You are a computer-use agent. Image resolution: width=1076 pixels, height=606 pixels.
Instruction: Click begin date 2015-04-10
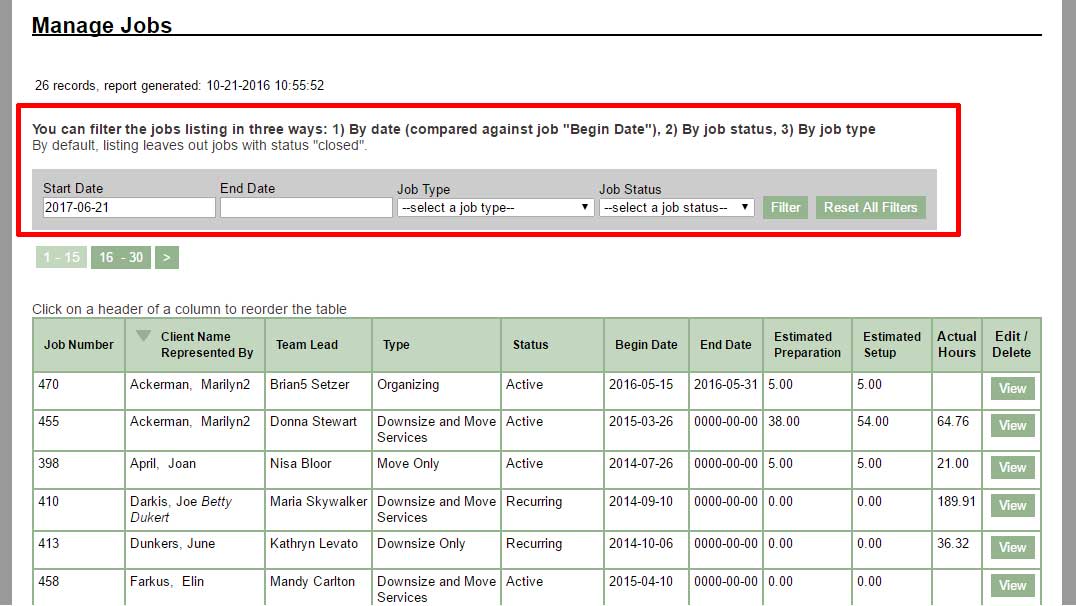pyautogui.click(x=641, y=581)
